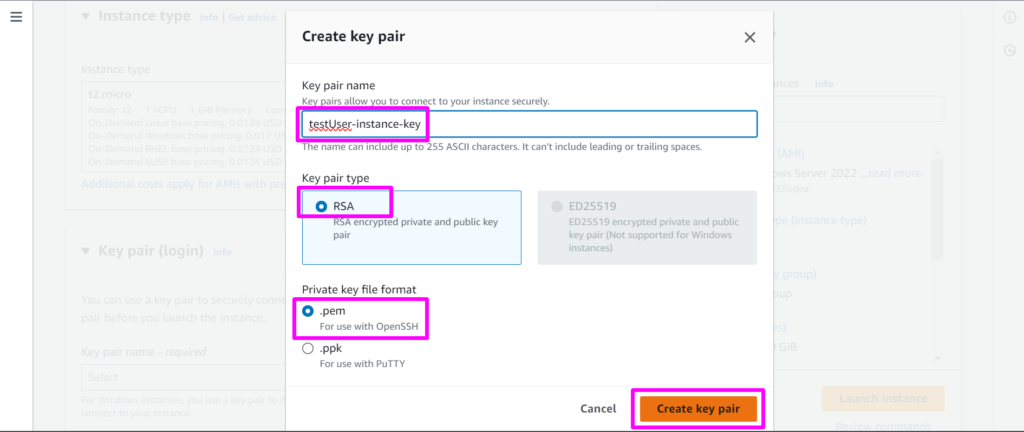Screen dimensions: 1024x432
Task: Collapse the Instance type section
Action: coord(85,16)
